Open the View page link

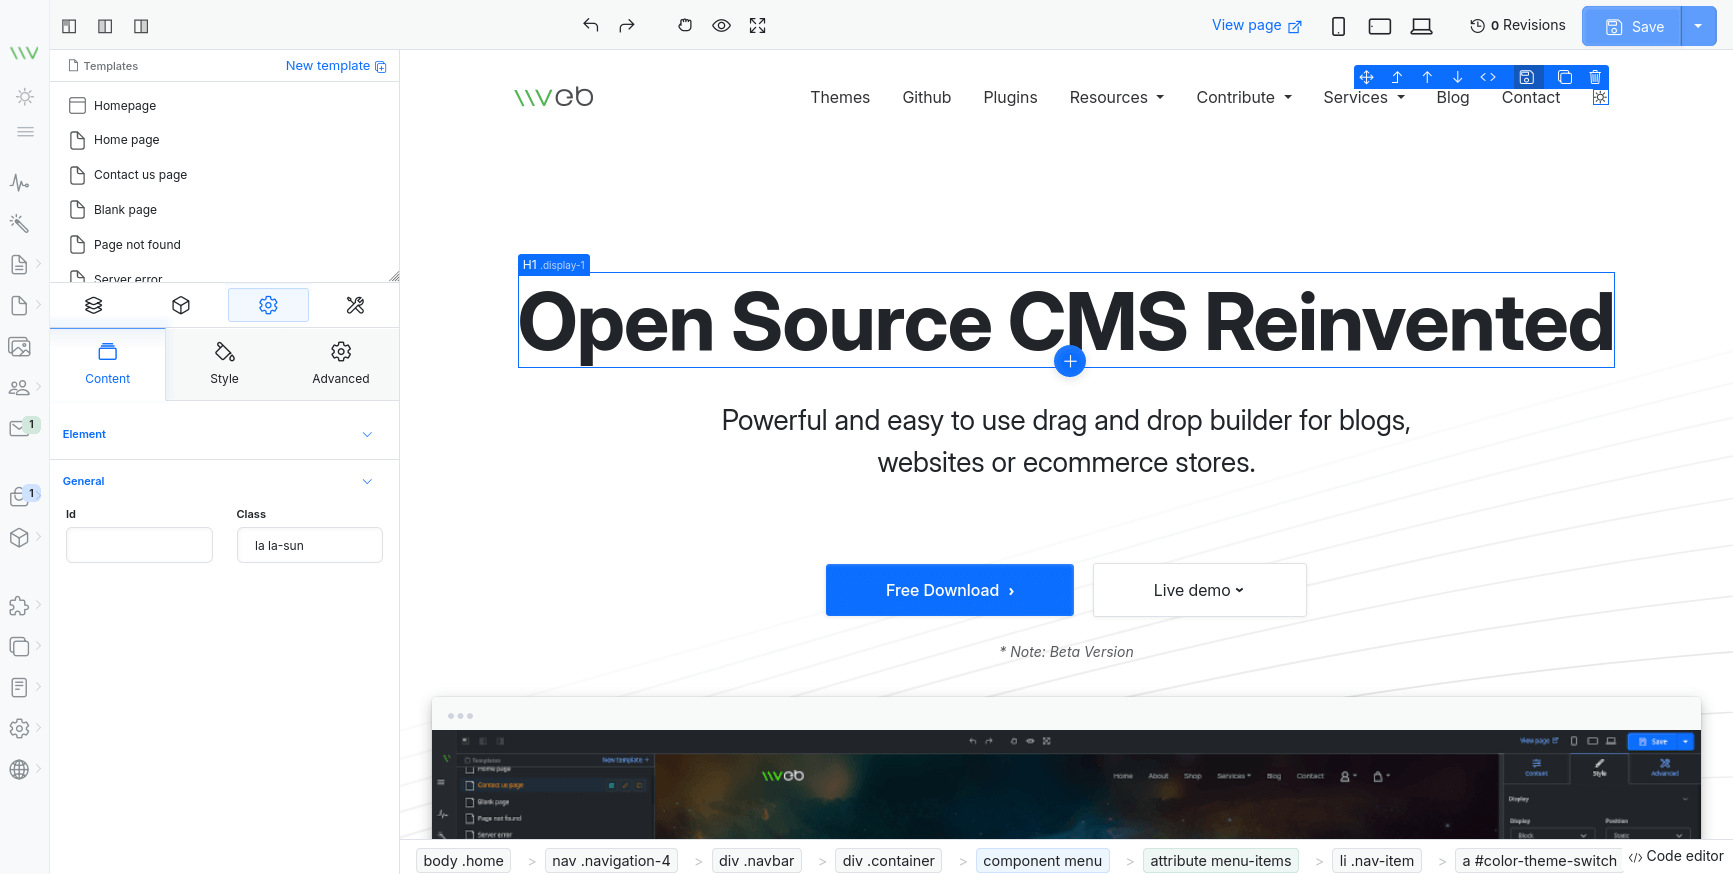click(x=1257, y=25)
